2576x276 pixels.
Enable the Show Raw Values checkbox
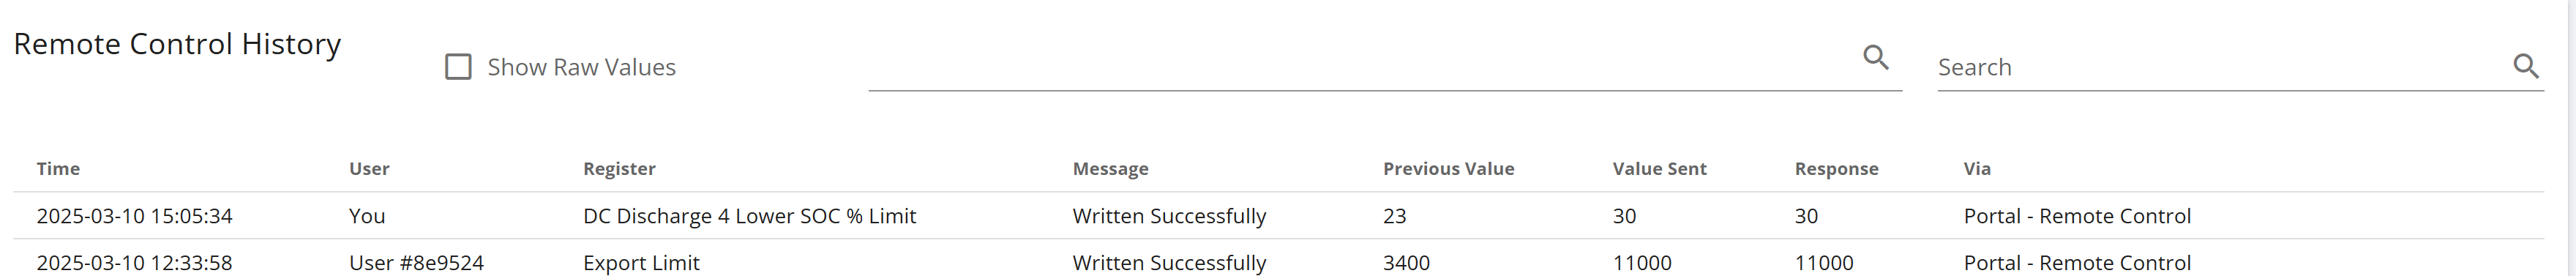[x=458, y=67]
